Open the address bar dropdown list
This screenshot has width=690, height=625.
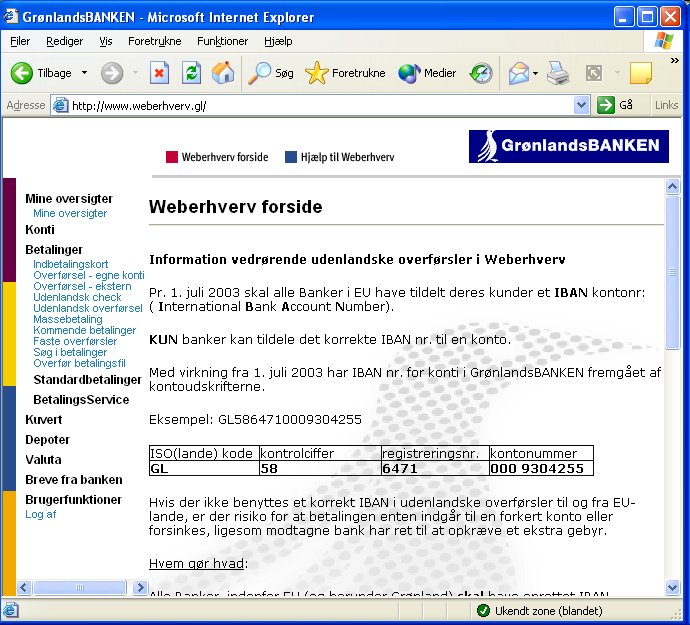pos(581,105)
